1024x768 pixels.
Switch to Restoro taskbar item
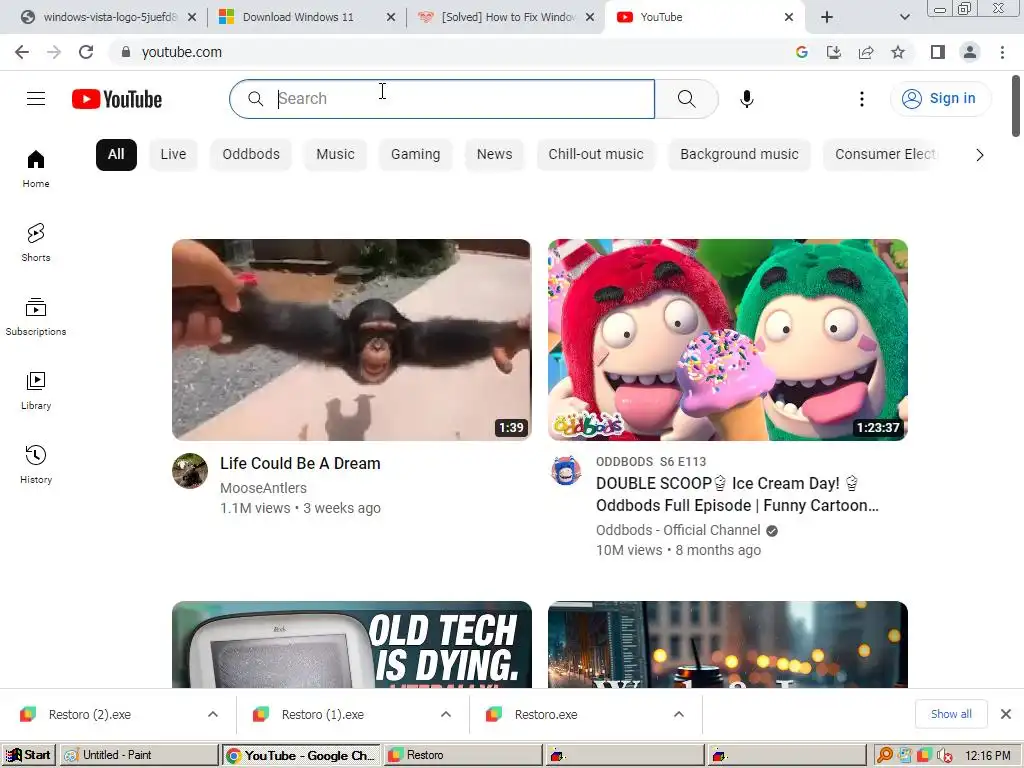click(x=463, y=755)
